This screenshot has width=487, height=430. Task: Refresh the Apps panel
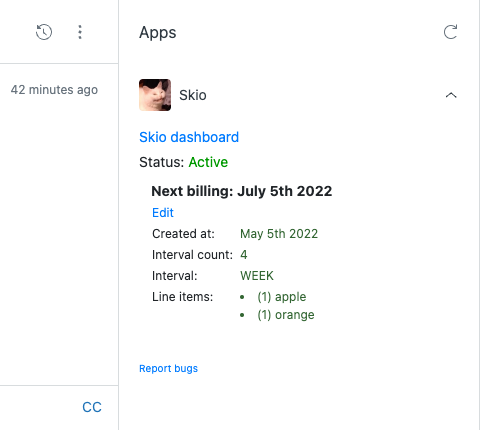click(450, 32)
